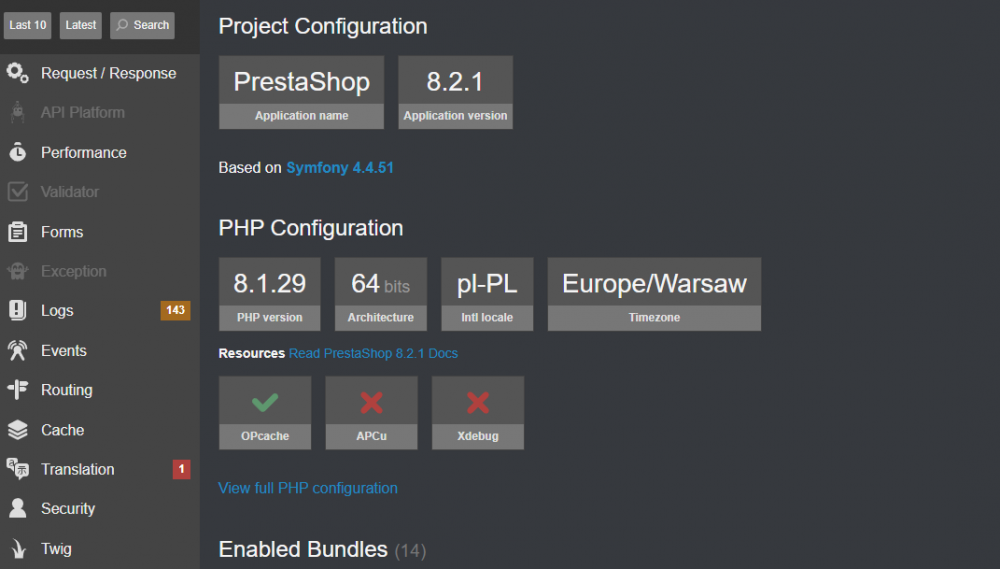Click the red APCu cross
Screen dimensions: 1000x569
point(371,403)
